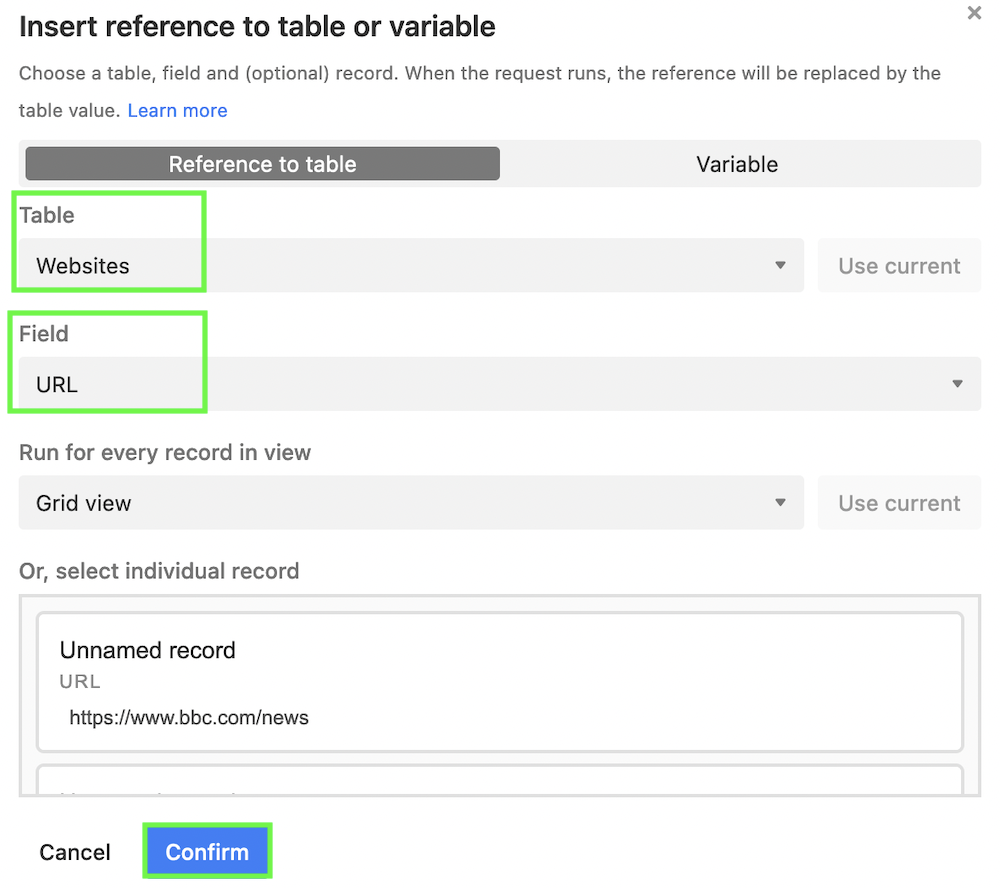Screen dimensions: 1000x888
Task: Select the partially visible second record
Action: coord(500,785)
